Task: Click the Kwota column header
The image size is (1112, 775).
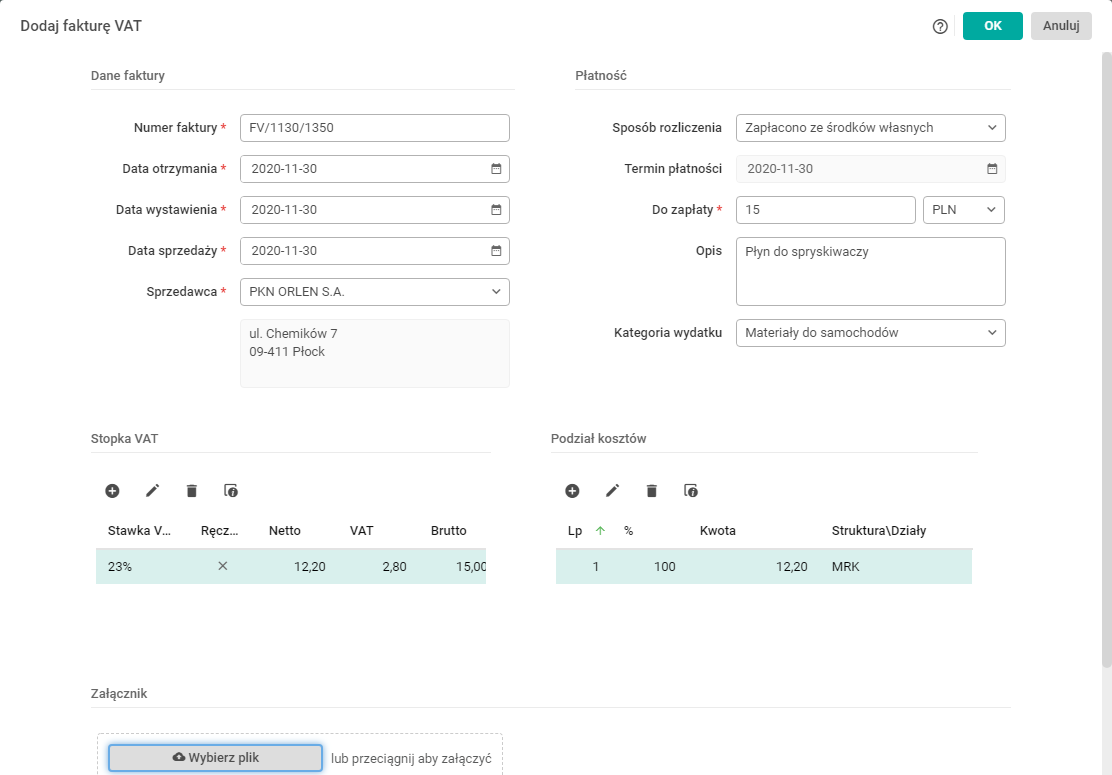Action: (x=717, y=530)
